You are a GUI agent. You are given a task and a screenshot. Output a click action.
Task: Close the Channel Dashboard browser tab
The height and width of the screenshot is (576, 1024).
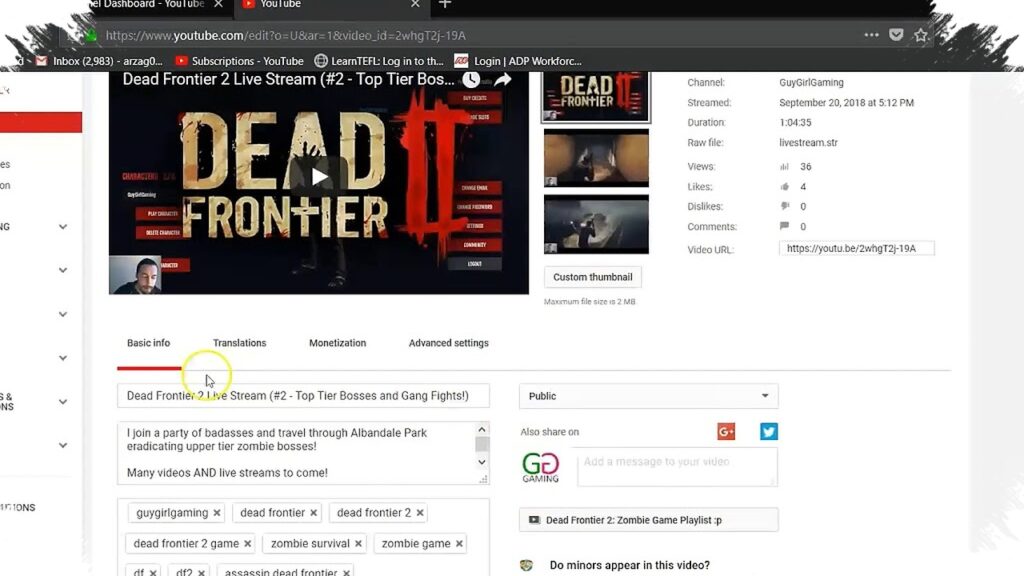point(218,4)
